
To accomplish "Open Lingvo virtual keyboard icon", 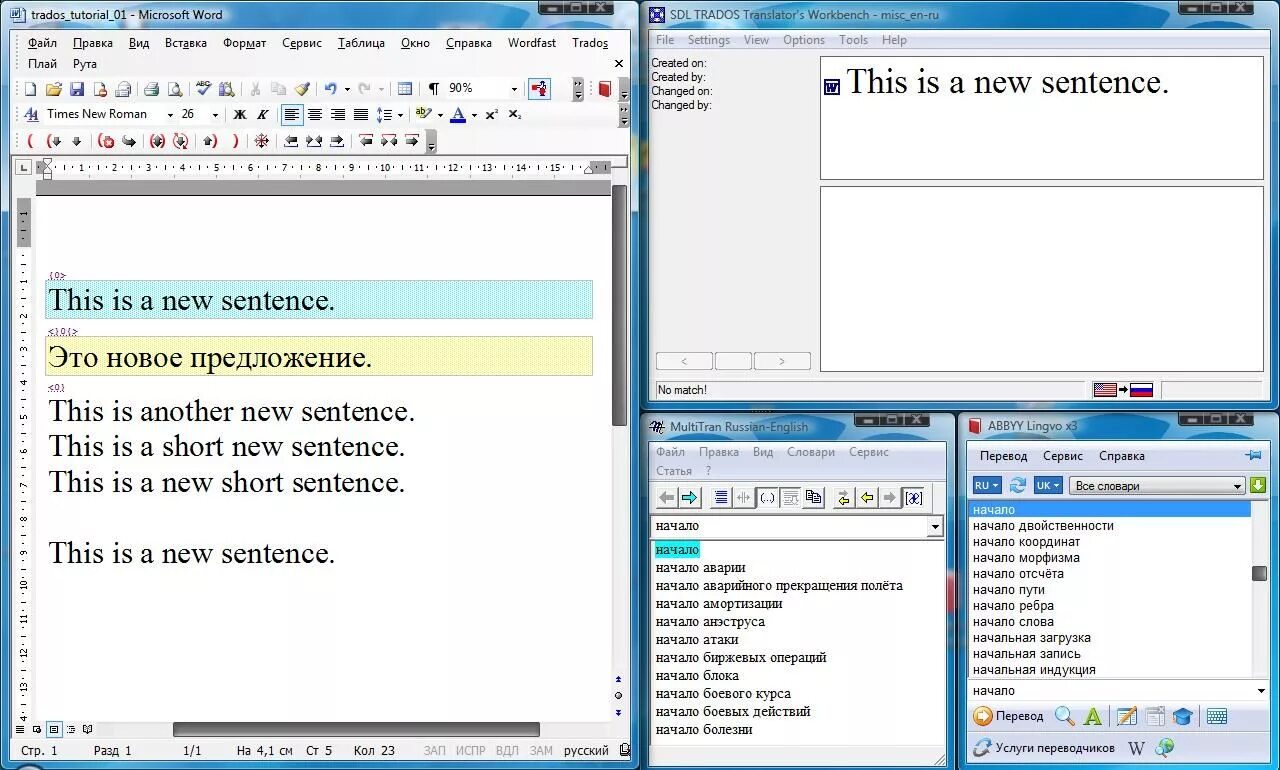I will (1217, 716).
